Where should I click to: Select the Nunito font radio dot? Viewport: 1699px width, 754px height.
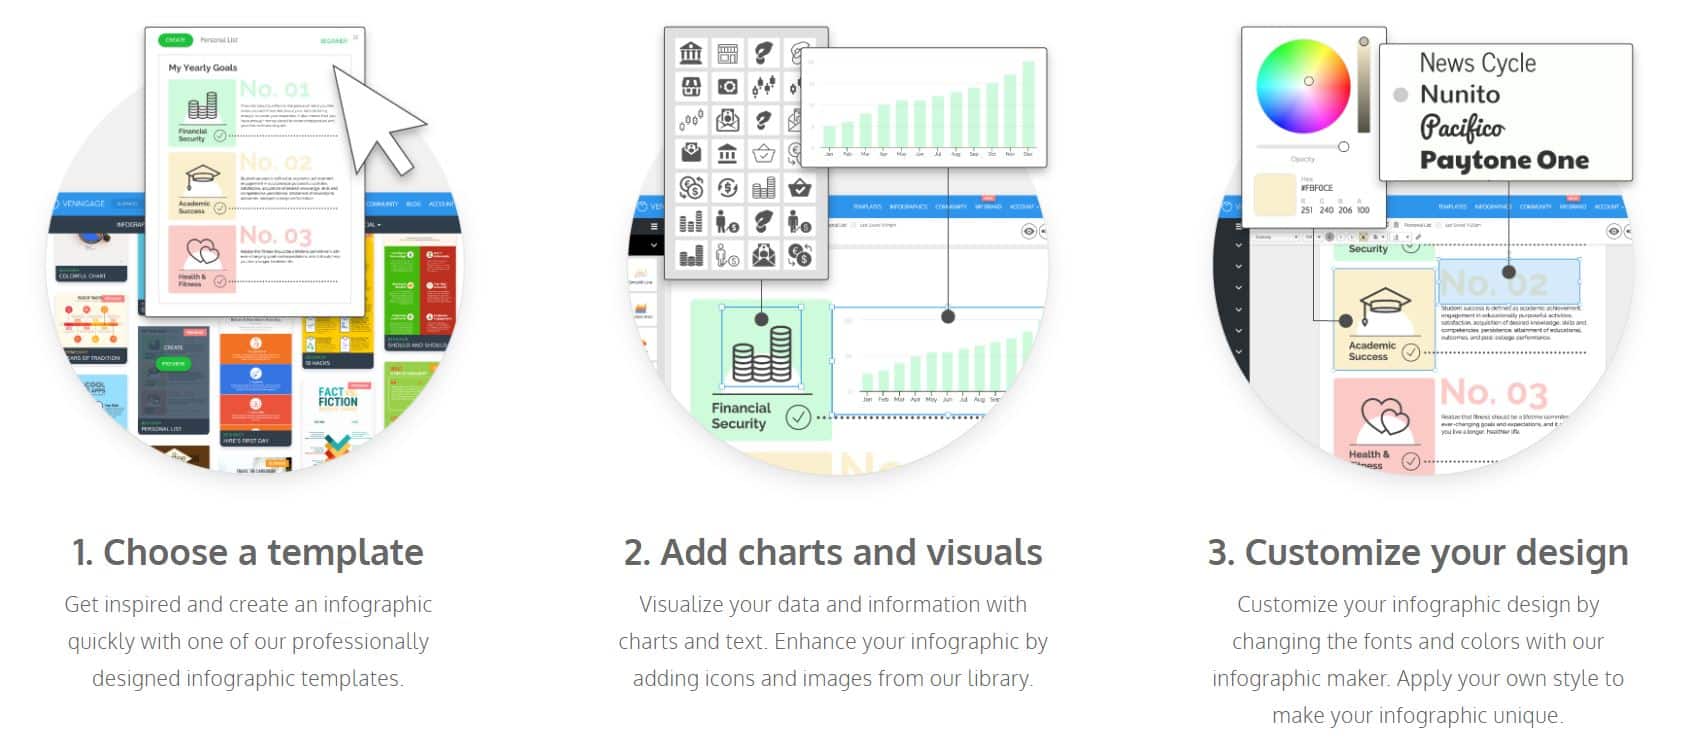(x=1401, y=95)
